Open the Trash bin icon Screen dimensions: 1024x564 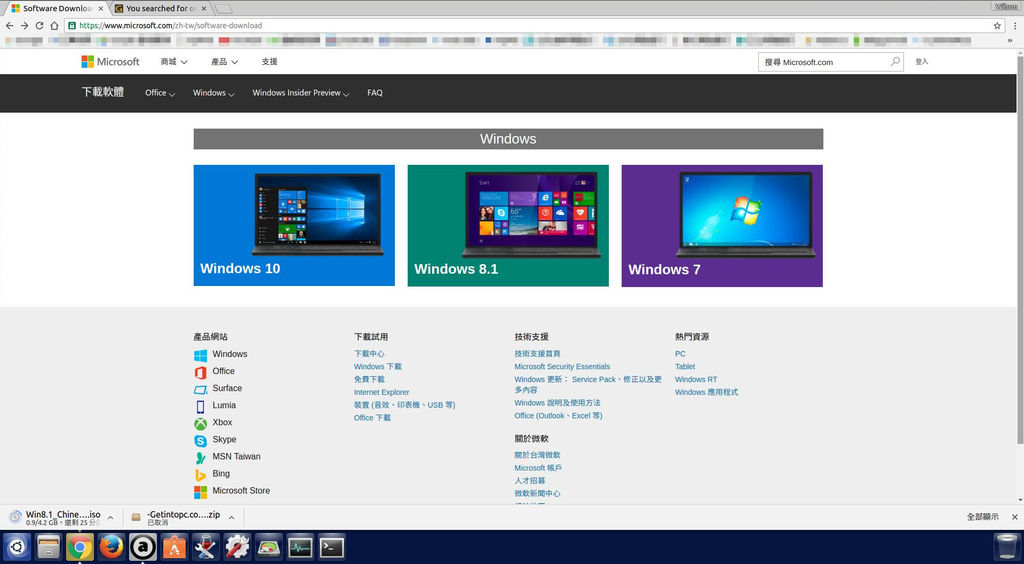[1005, 547]
